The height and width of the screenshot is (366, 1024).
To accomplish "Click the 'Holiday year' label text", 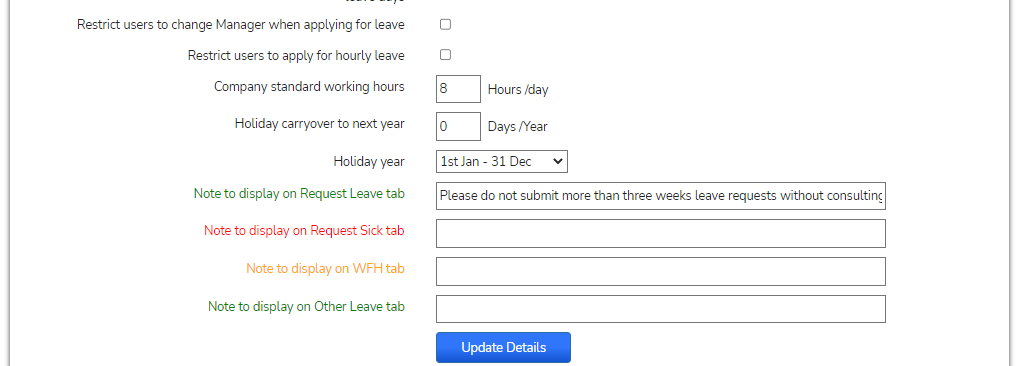I will 369,161.
